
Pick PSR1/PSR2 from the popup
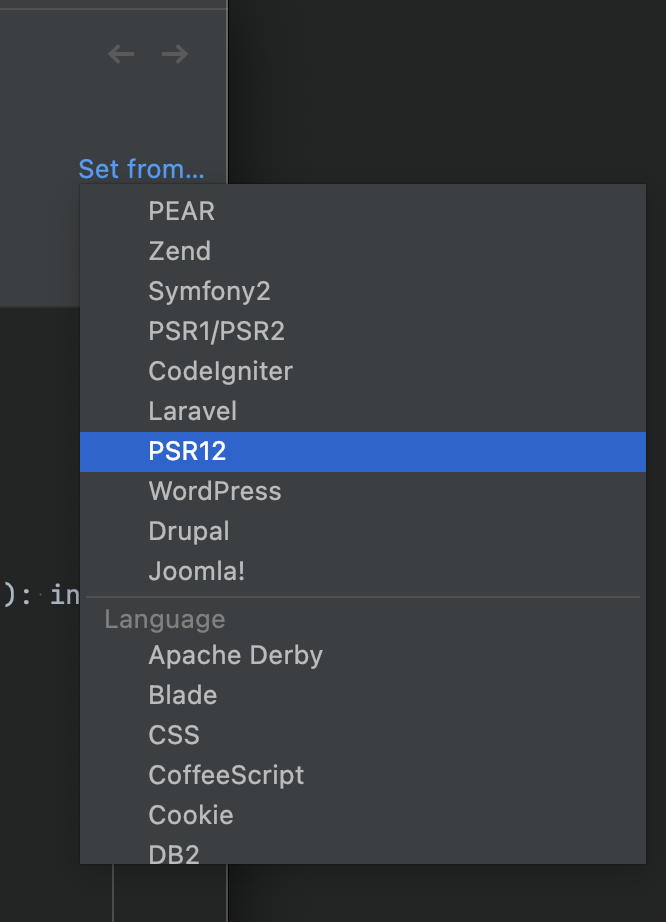point(216,331)
